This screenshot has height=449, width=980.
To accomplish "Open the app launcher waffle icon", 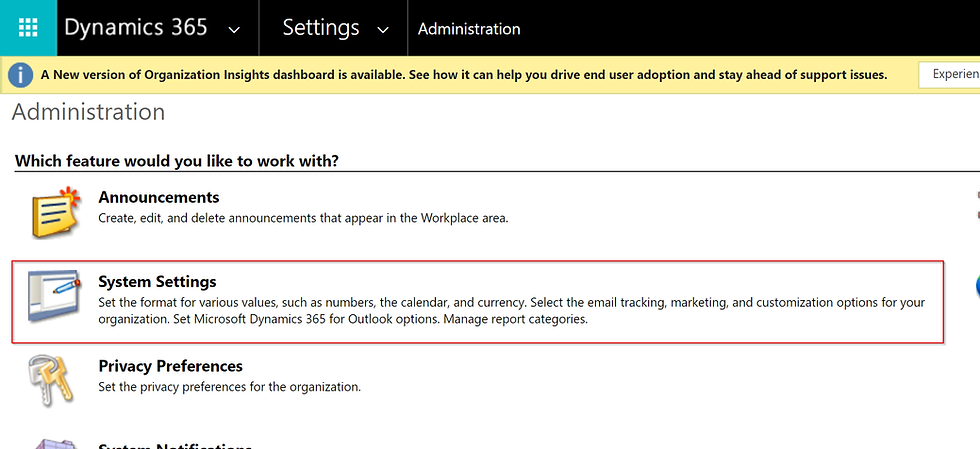I will click(28, 28).
